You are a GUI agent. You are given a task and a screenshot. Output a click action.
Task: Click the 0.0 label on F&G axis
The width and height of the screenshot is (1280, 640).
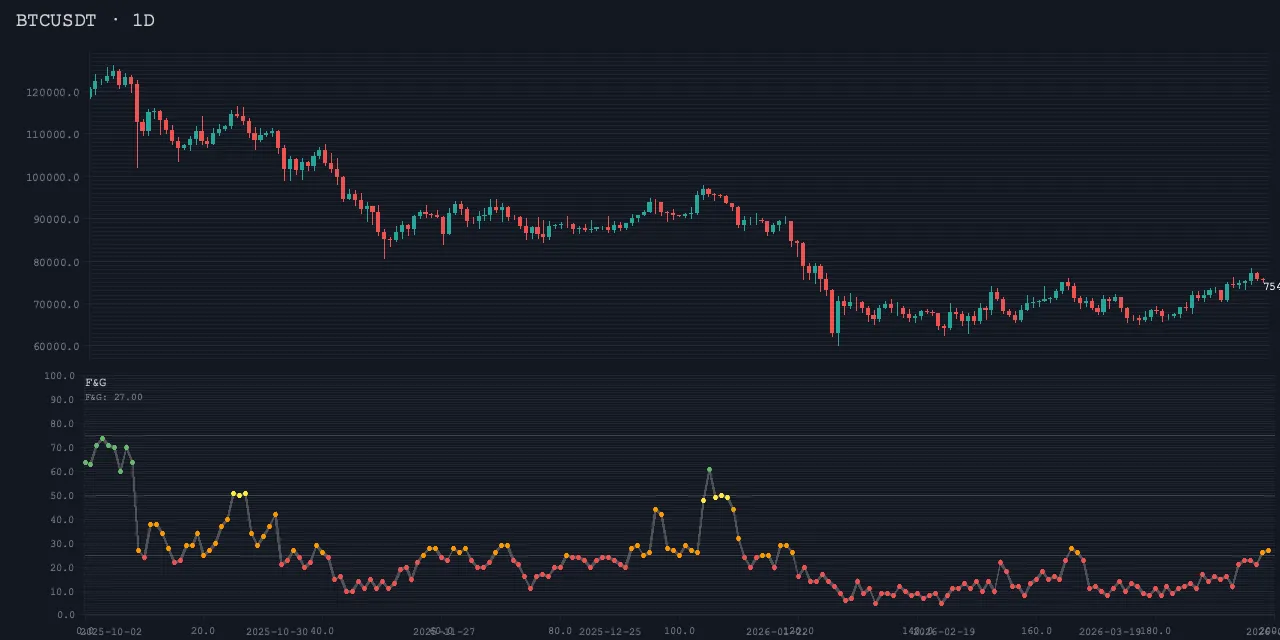click(66, 616)
